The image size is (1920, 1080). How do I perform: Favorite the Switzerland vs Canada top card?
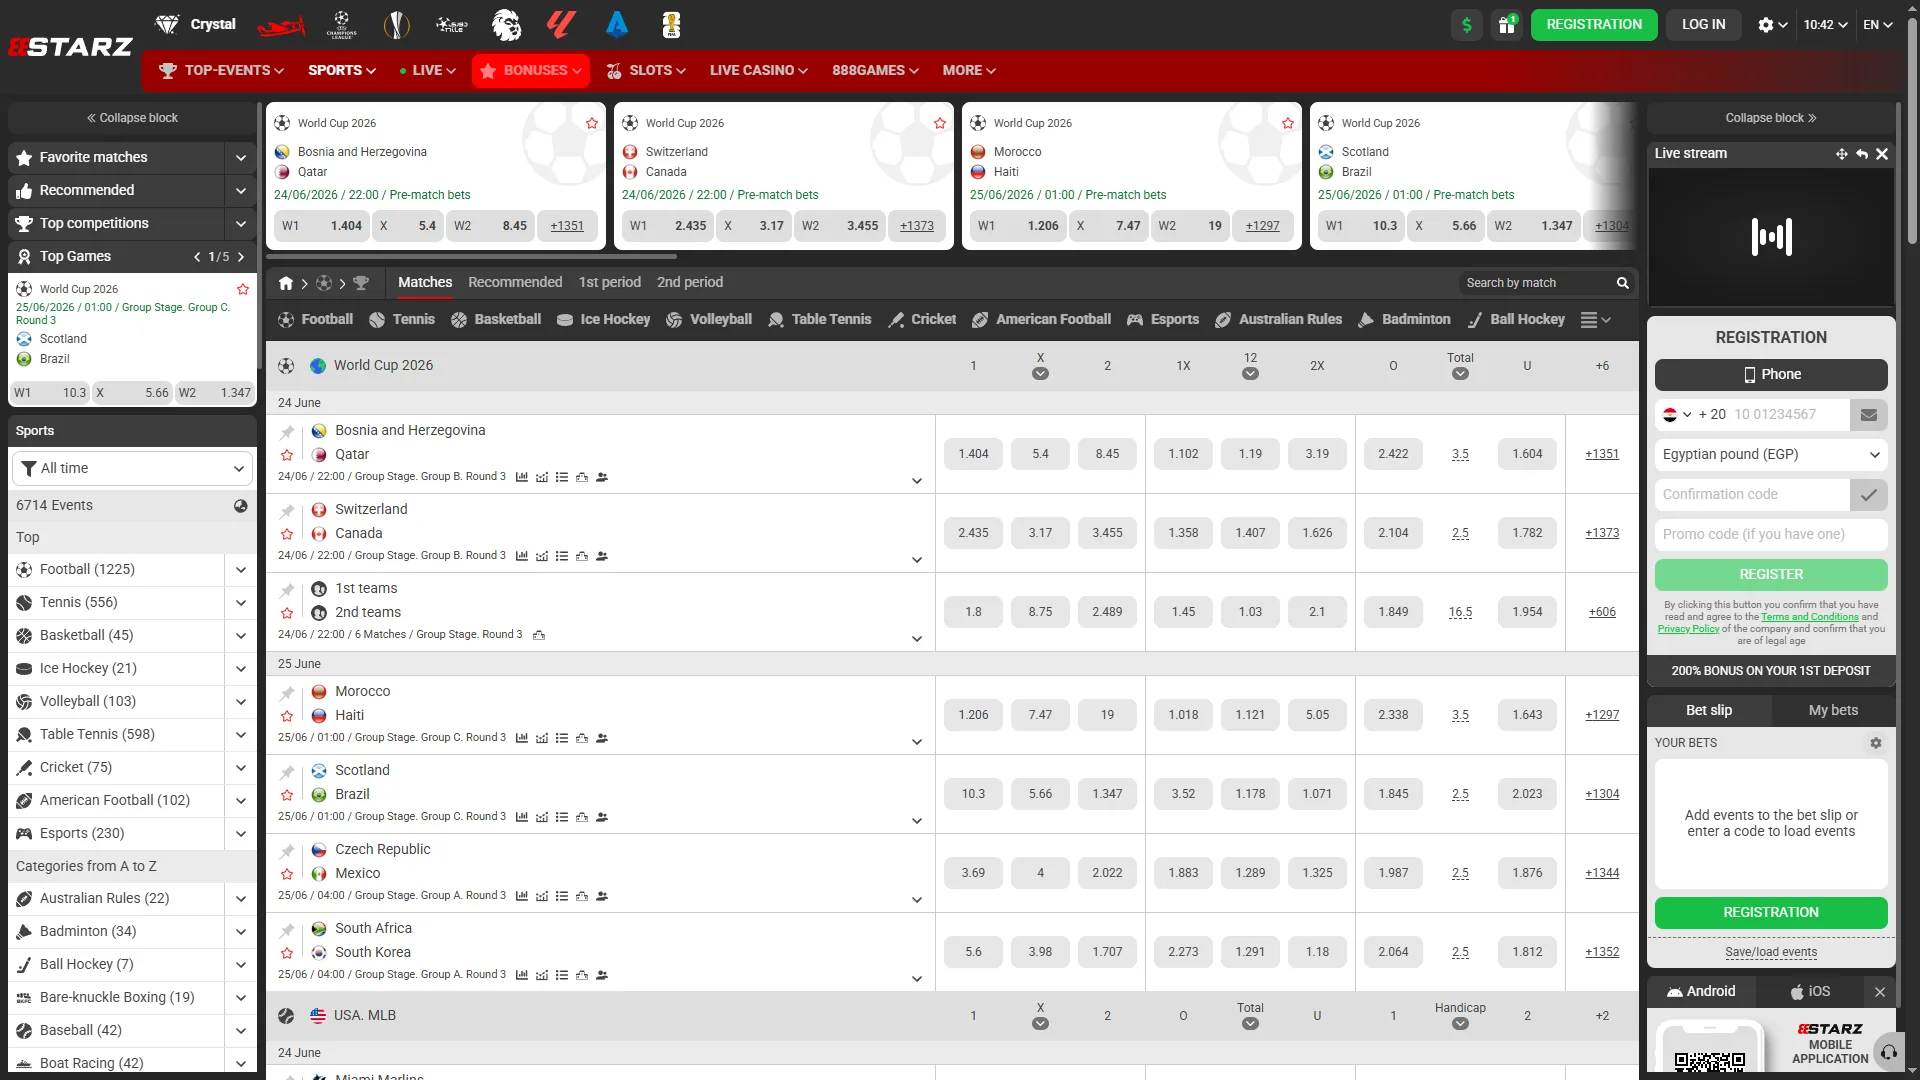pyautogui.click(x=940, y=123)
